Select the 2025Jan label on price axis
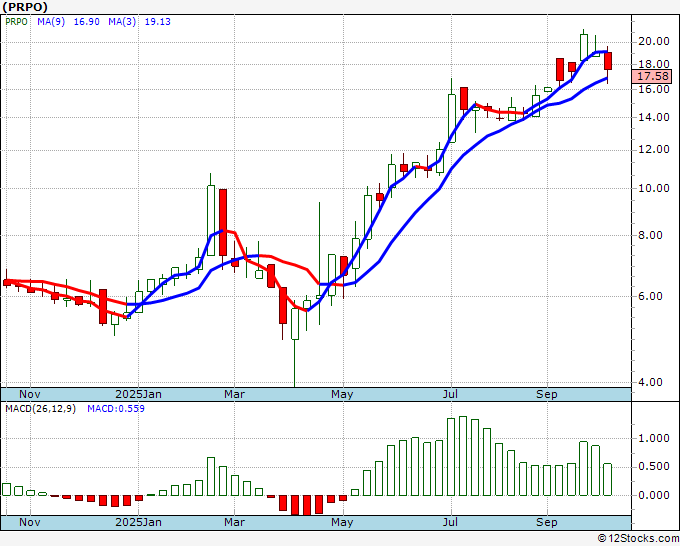680x546 pixels. coord(138,394)
